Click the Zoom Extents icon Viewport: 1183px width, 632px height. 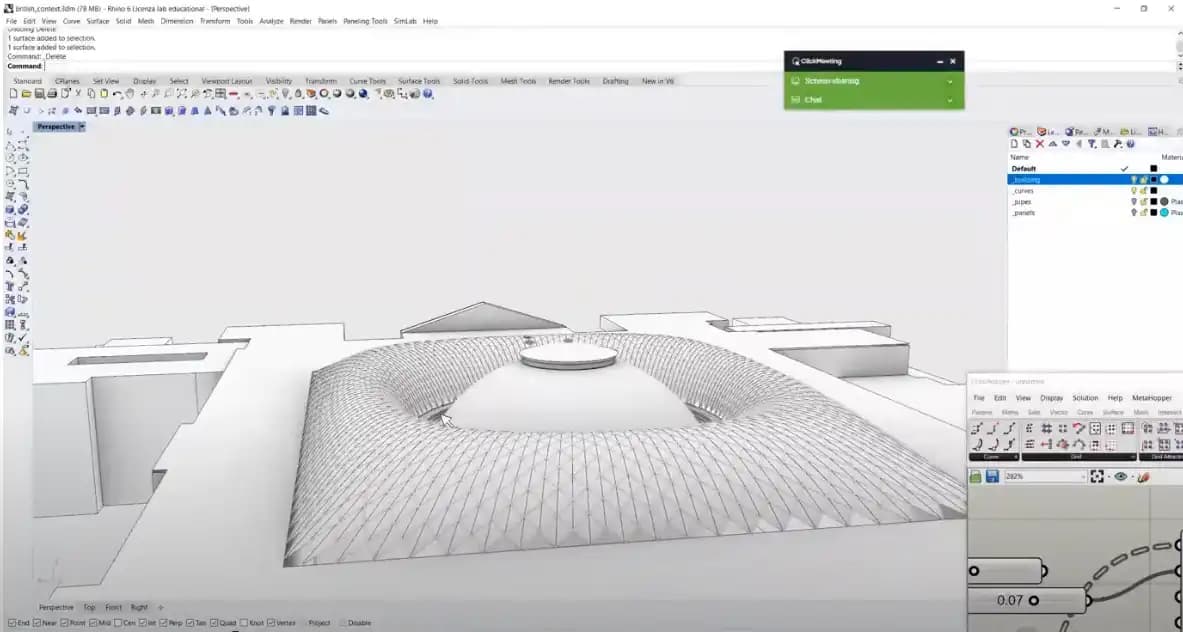point(182,94)
